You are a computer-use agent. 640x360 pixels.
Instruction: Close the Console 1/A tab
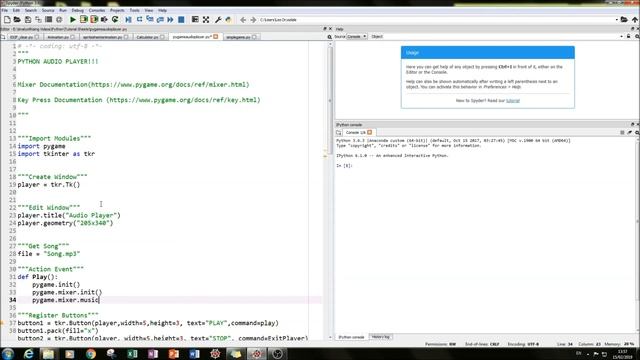369,132
